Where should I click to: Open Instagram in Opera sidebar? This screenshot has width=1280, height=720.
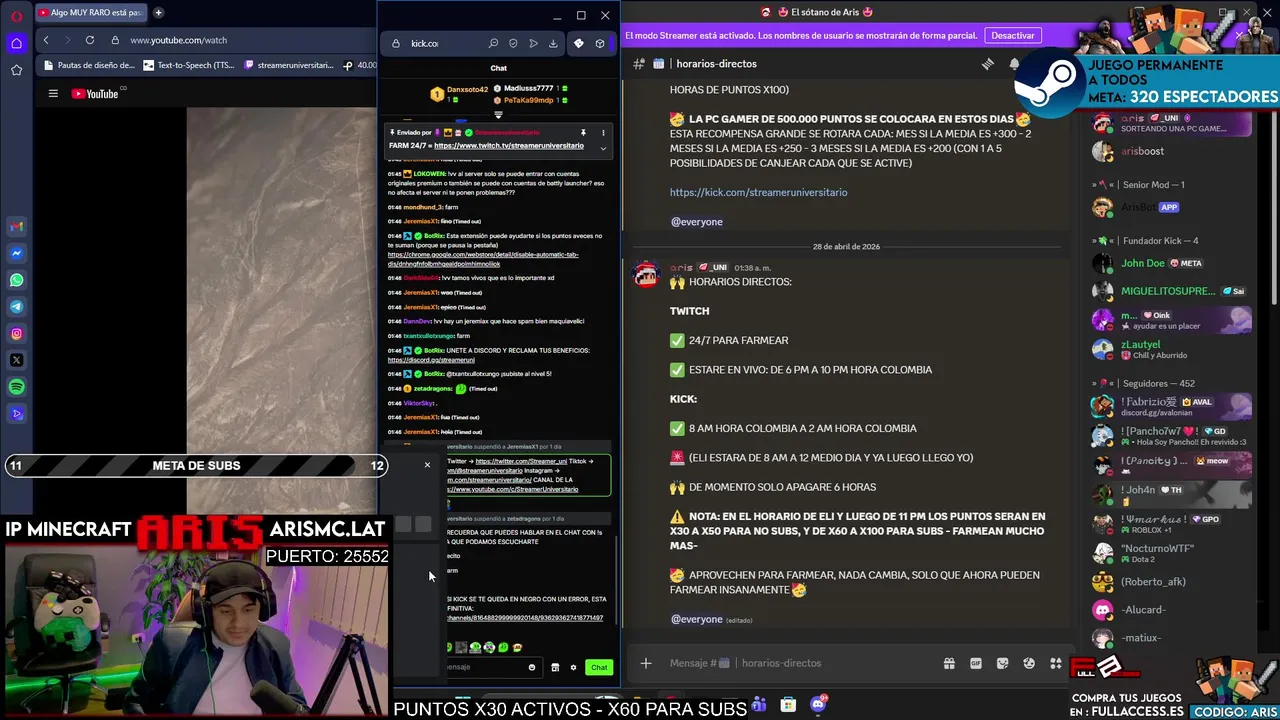click(x=17, y=334)
